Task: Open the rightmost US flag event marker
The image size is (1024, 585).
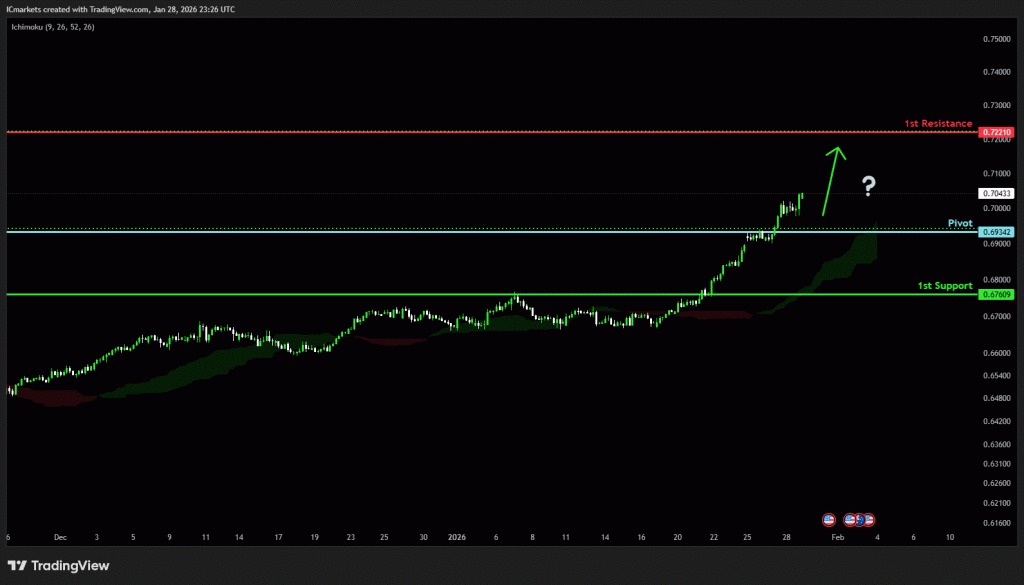Action: click(x=870, y=520)
